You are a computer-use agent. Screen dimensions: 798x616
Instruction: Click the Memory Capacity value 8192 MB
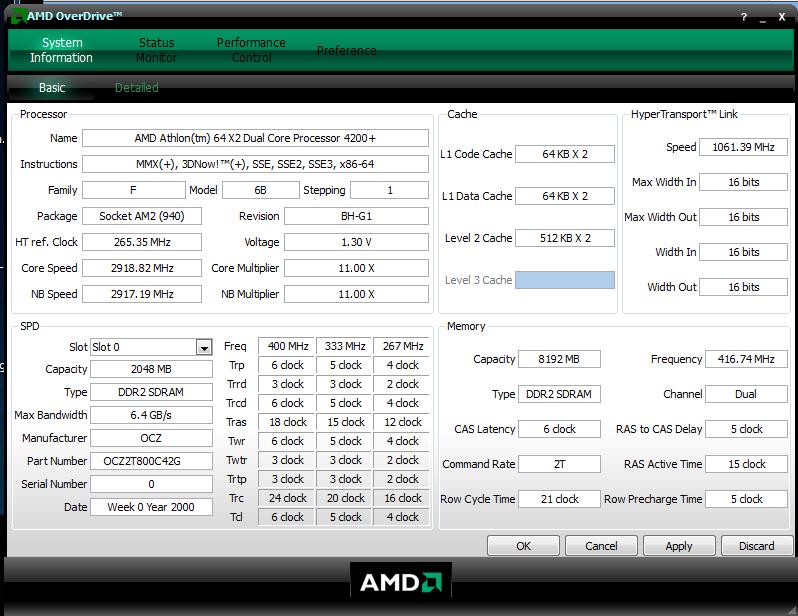tap(559, 359)
